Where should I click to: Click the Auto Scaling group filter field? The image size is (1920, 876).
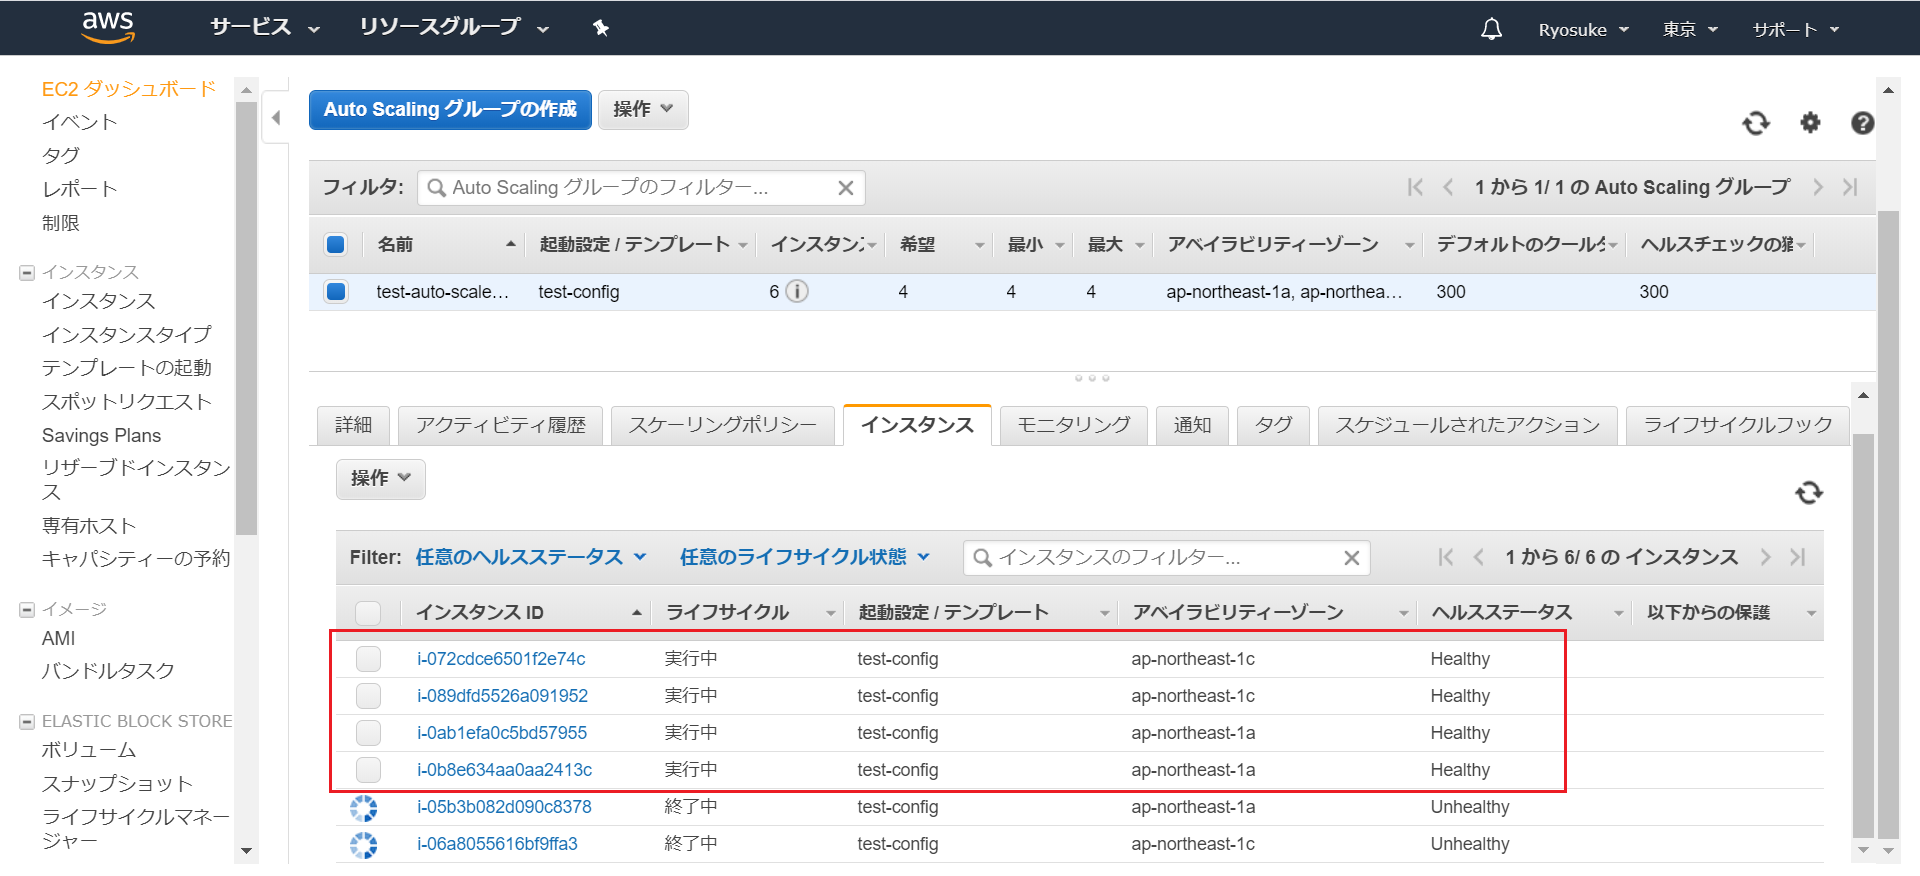641,188
